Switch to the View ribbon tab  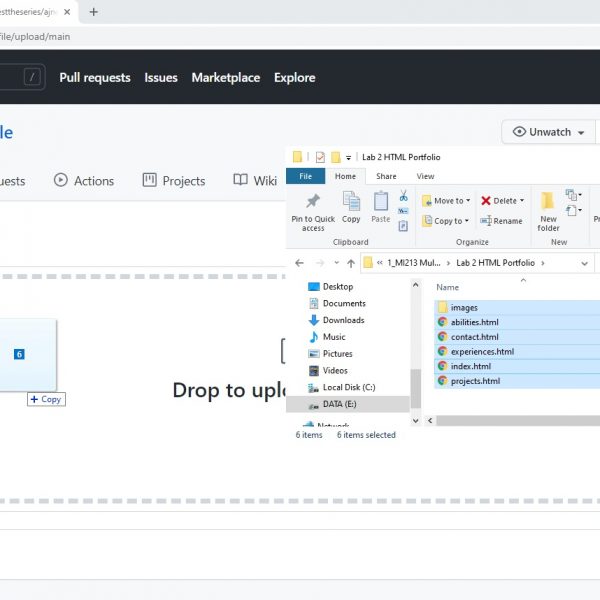[x=425, y=176]
